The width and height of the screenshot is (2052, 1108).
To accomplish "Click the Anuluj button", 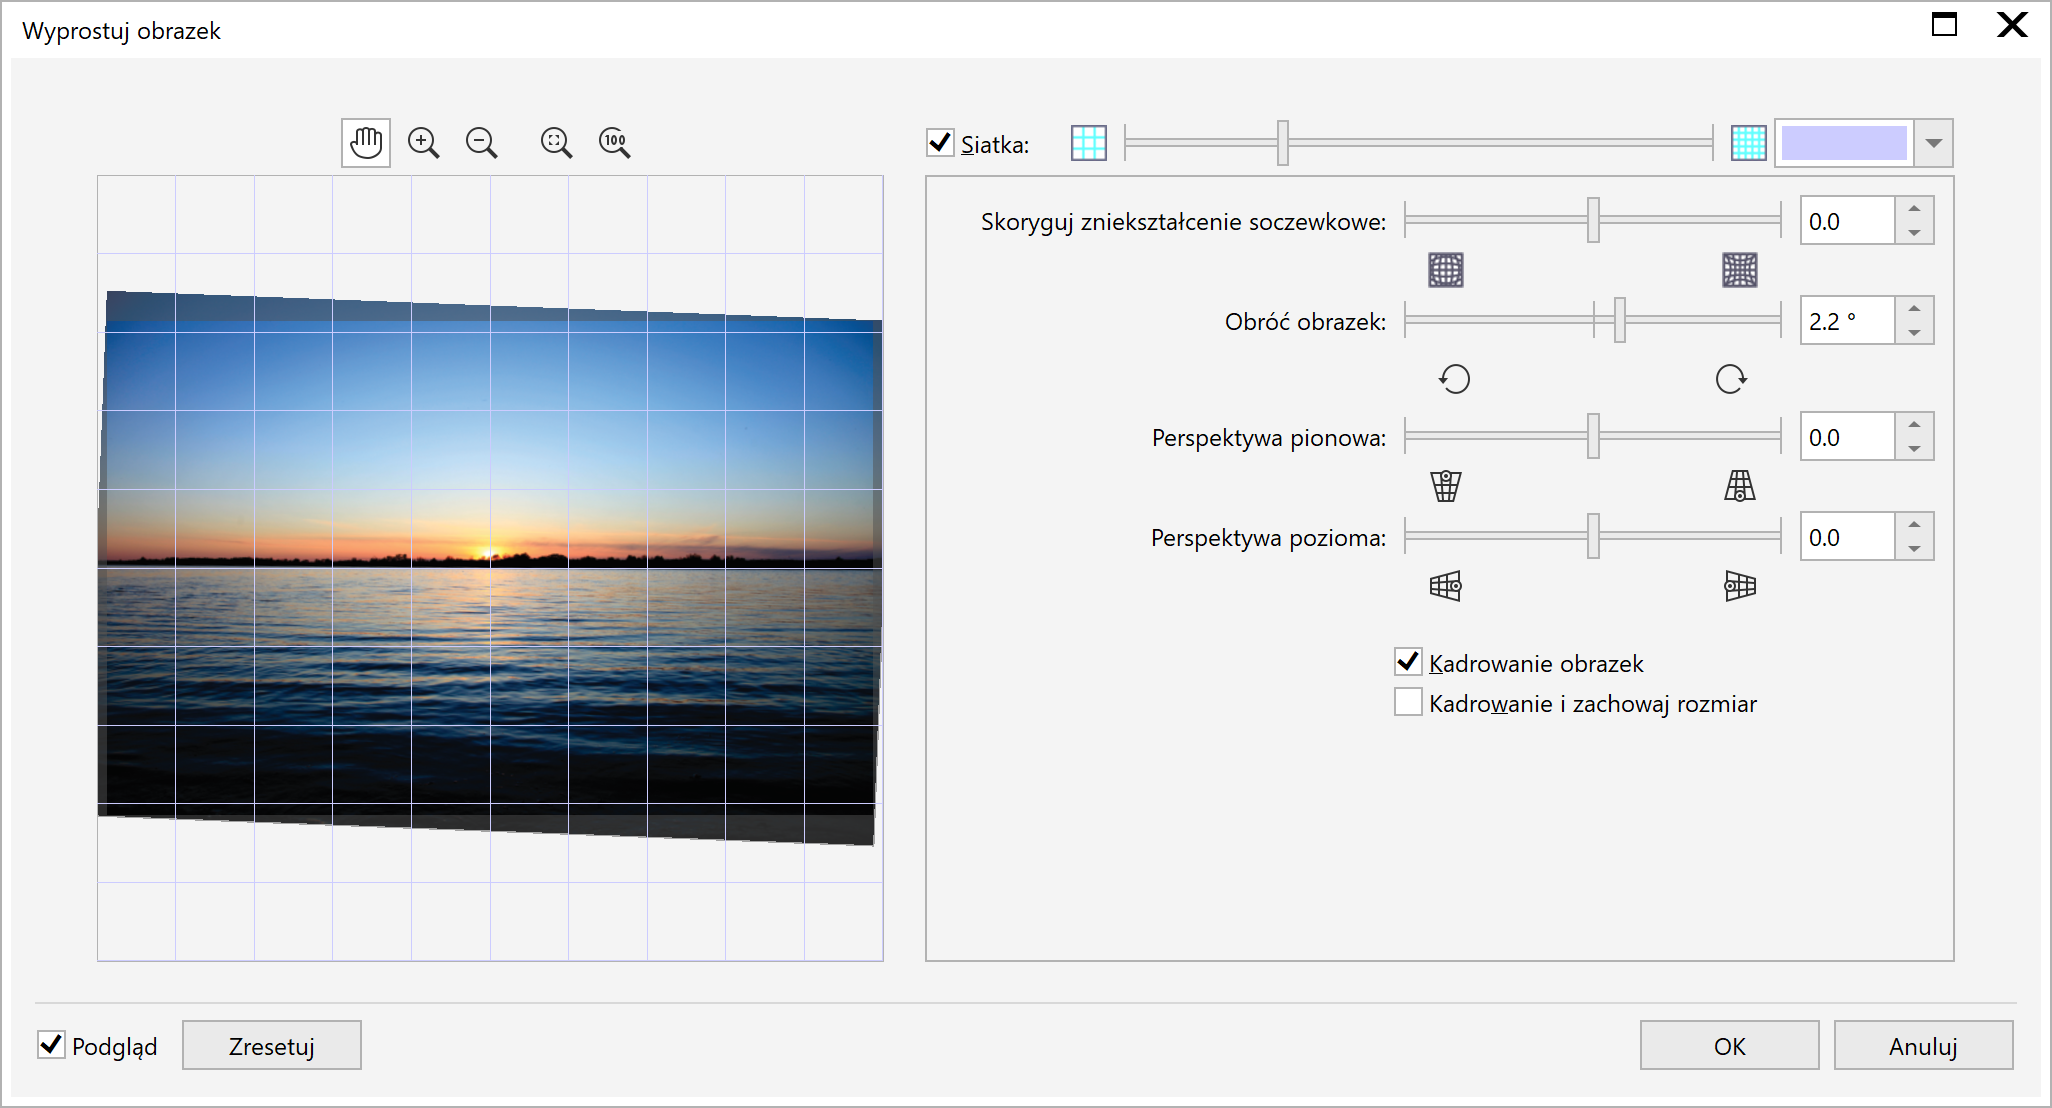I will (1922, 1046).
